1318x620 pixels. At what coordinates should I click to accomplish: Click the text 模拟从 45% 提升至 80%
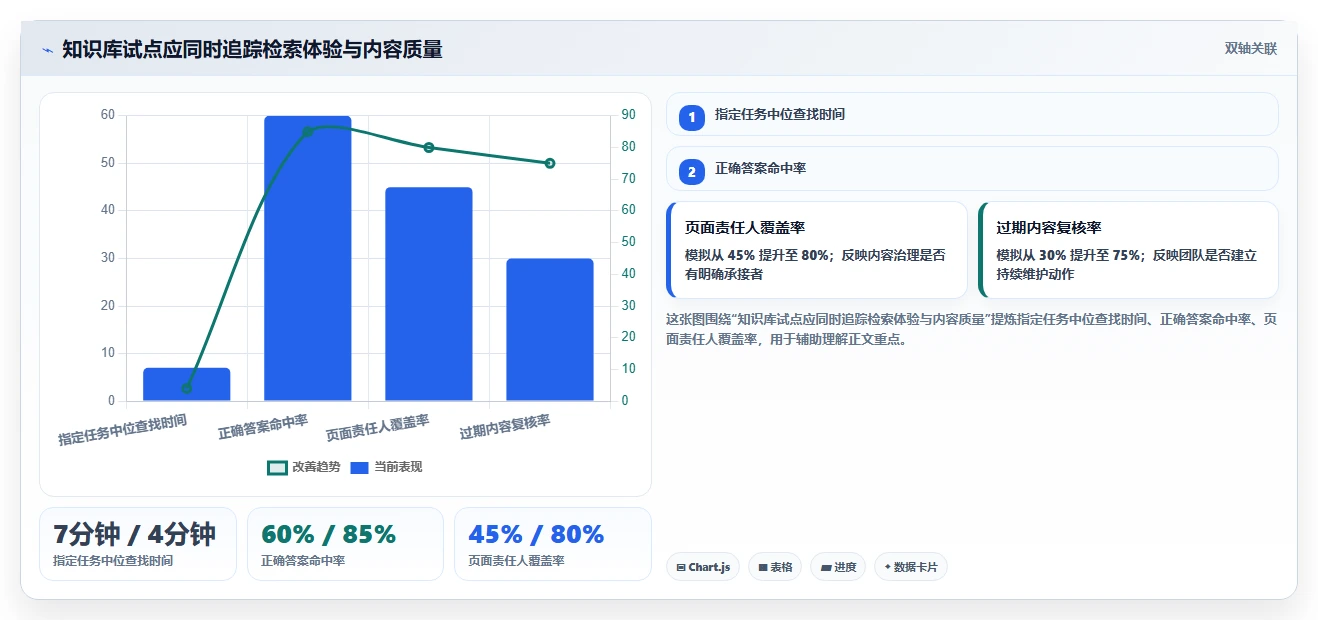coord(757,255)
